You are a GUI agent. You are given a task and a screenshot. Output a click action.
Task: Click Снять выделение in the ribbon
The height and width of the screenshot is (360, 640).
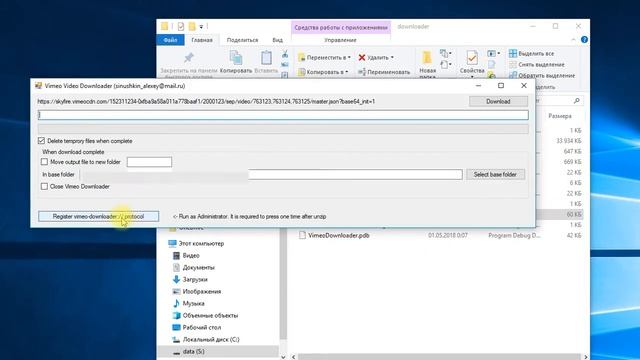pos(537,64)
